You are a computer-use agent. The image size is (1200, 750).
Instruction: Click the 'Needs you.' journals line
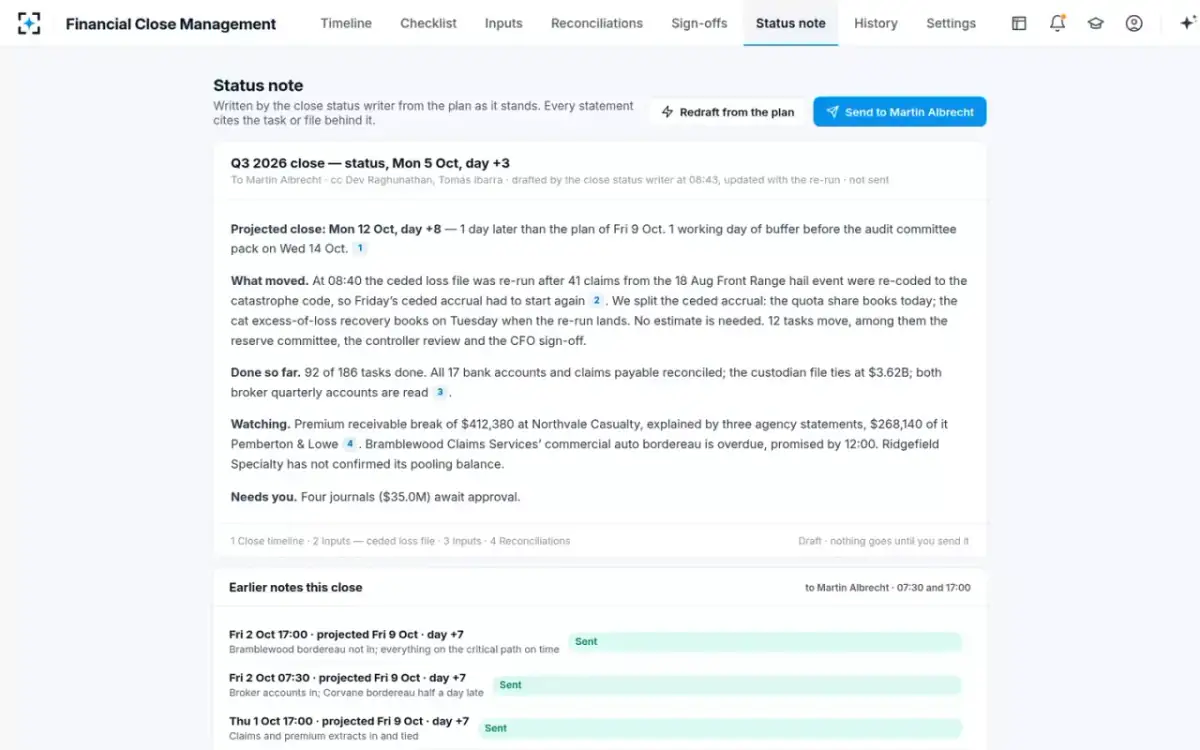[375, 496]
